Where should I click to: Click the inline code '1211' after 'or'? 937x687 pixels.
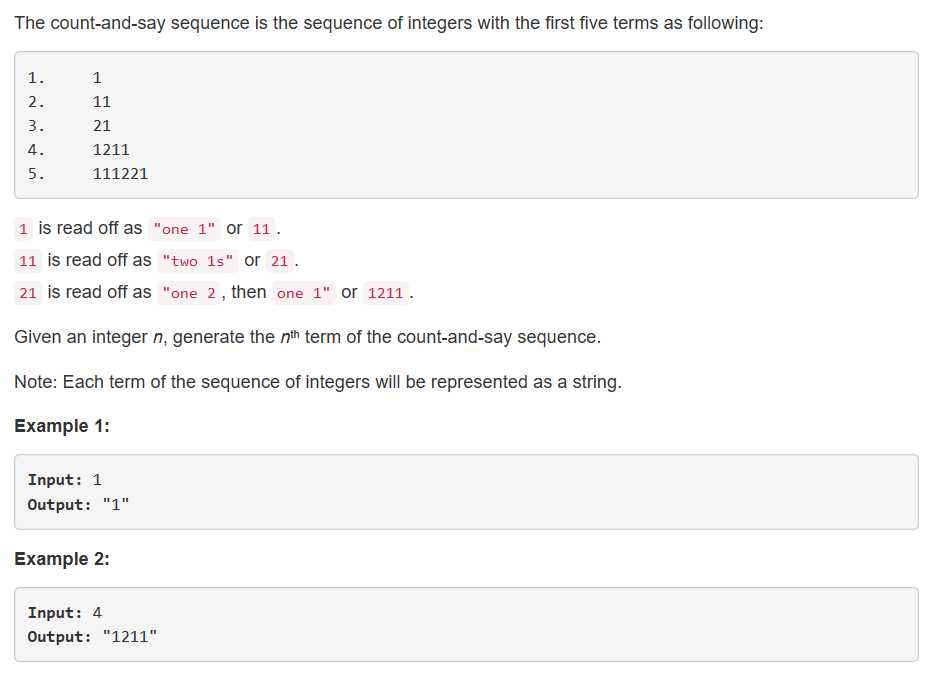tap(385, 293)
